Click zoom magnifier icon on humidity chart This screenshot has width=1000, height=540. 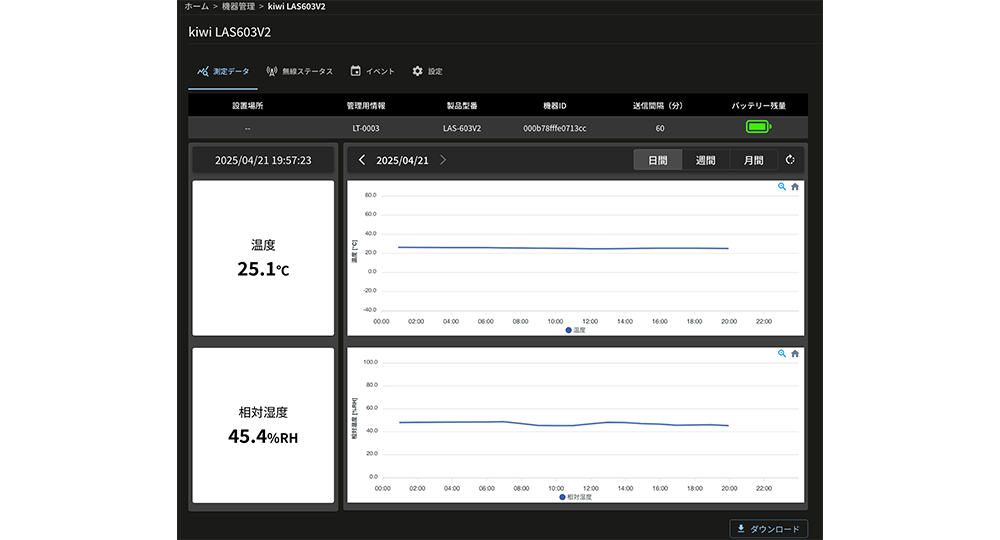click(x=782, y=353)
